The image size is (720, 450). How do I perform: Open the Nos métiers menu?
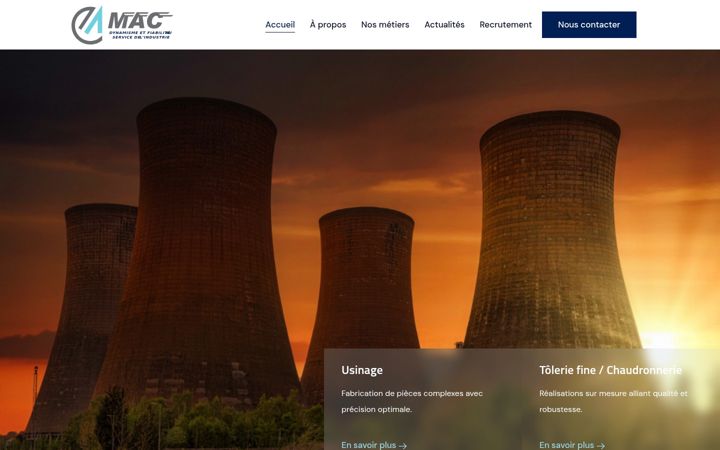385,25
